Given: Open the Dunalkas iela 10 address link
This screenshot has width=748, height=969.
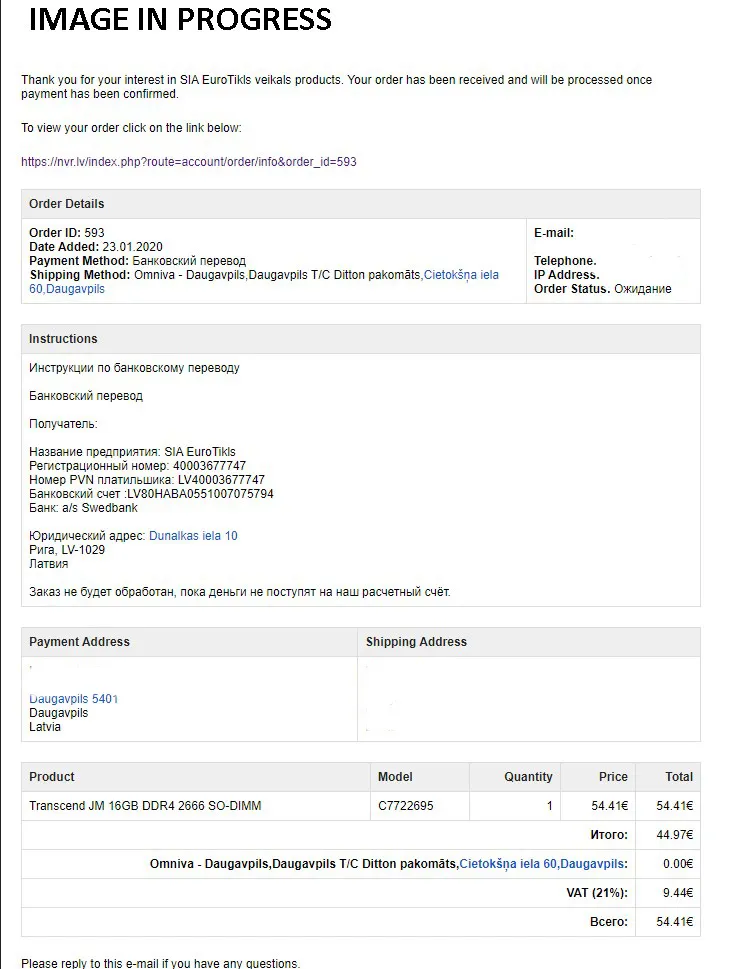Looking at the screenshot, I should [193, 536].
